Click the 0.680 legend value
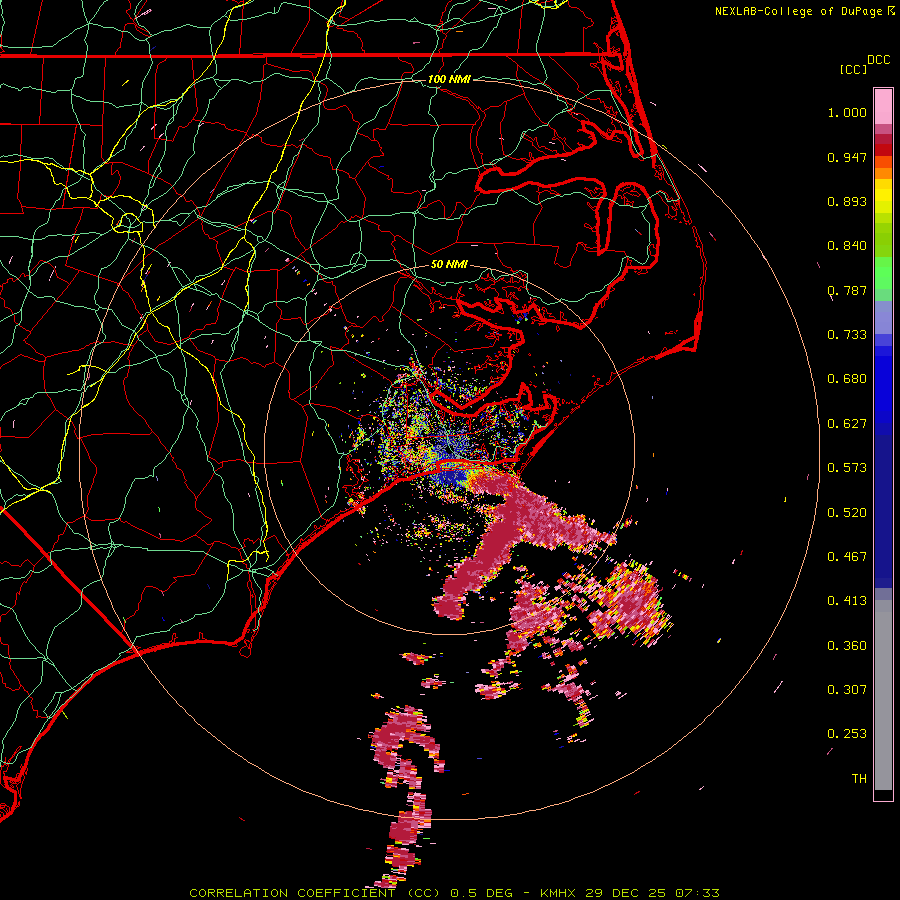900x900 pixels. coord(847,379)
